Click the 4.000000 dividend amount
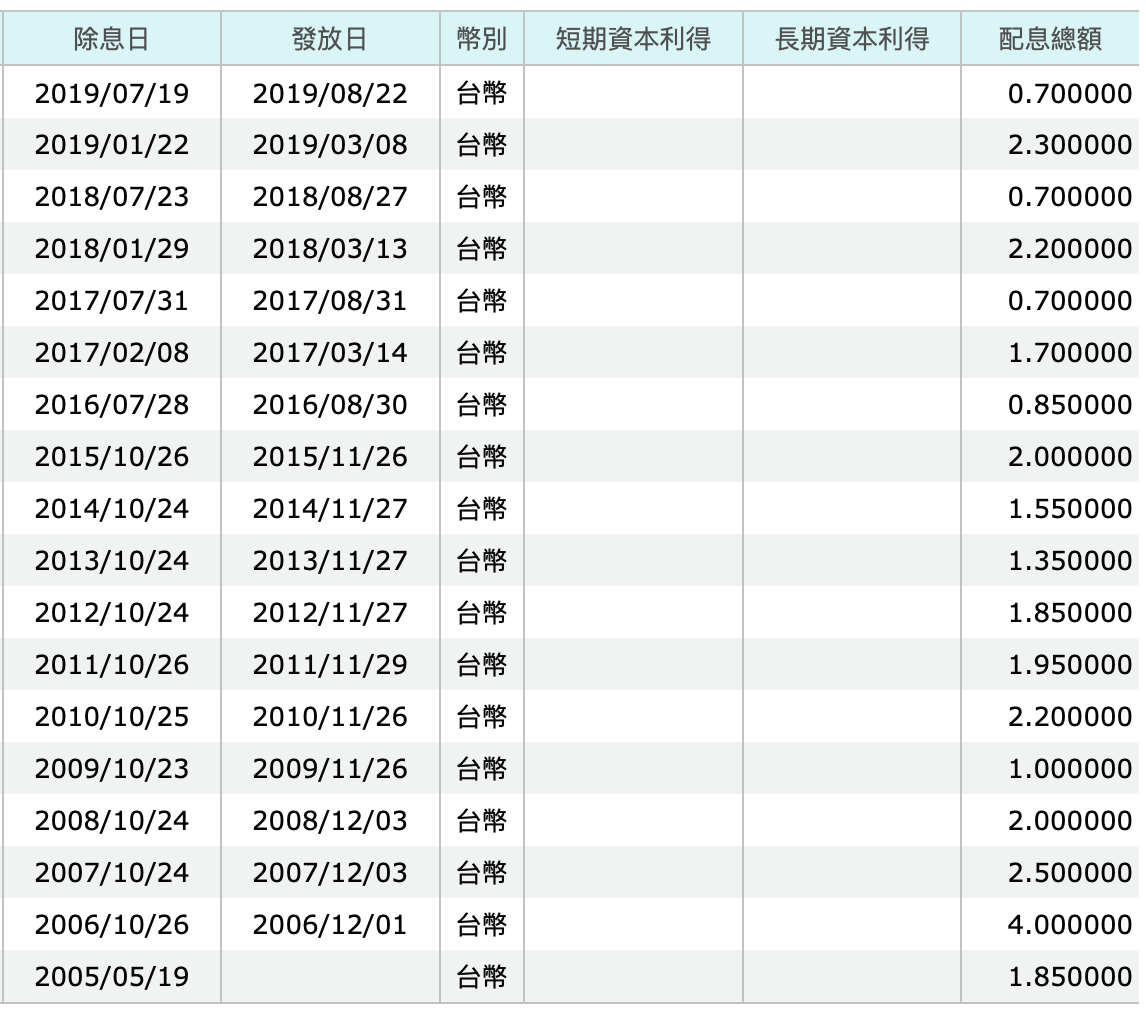 1070,924
